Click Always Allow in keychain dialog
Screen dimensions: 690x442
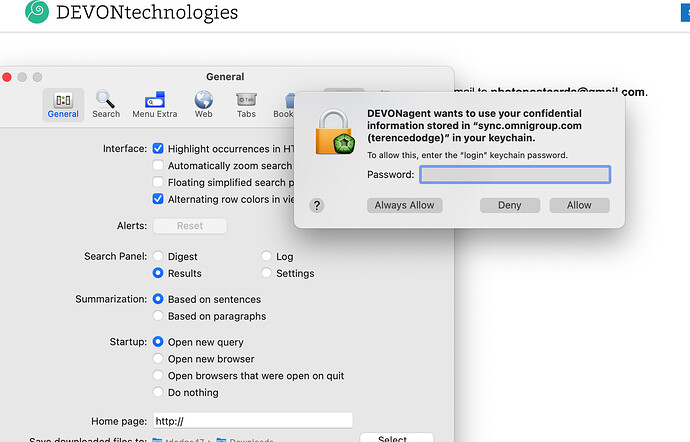[x=404, y=206]
